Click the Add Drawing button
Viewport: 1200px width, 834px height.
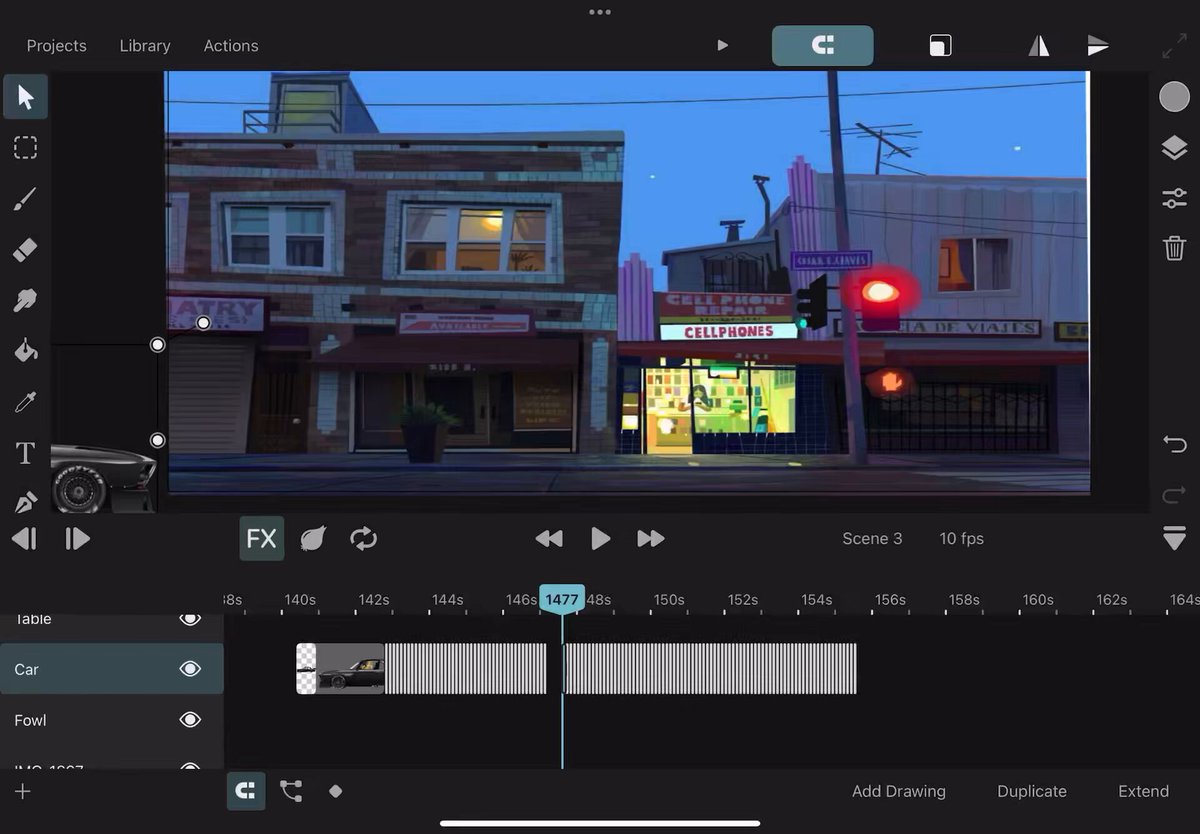pyautogui.click(x=898, y=791)
